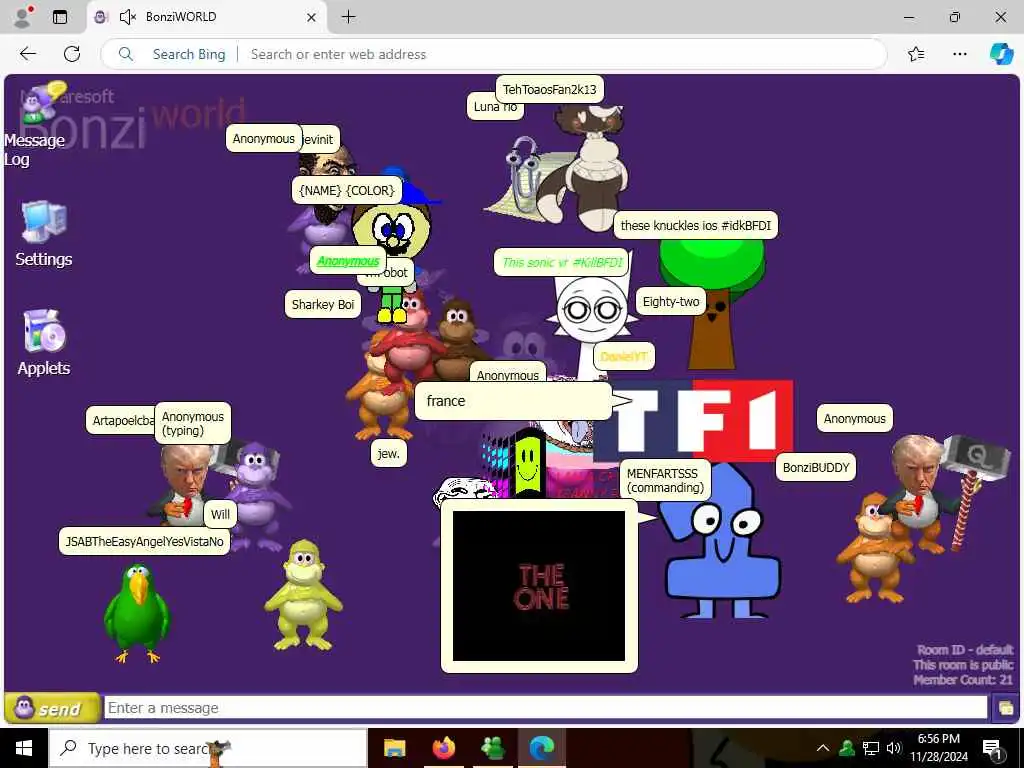Click the Clippy paperclip character
This screenshot has height=768, width=1024.
524,175
